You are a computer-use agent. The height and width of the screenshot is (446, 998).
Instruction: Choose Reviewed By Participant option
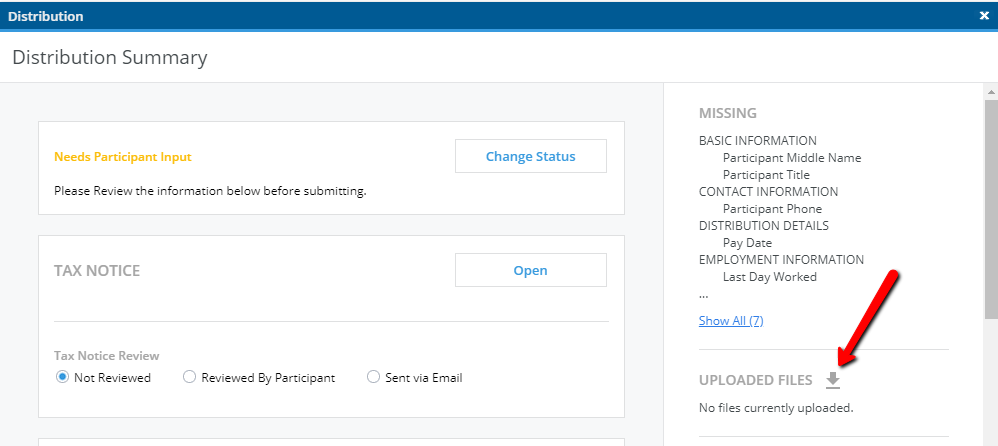(189, 377)
